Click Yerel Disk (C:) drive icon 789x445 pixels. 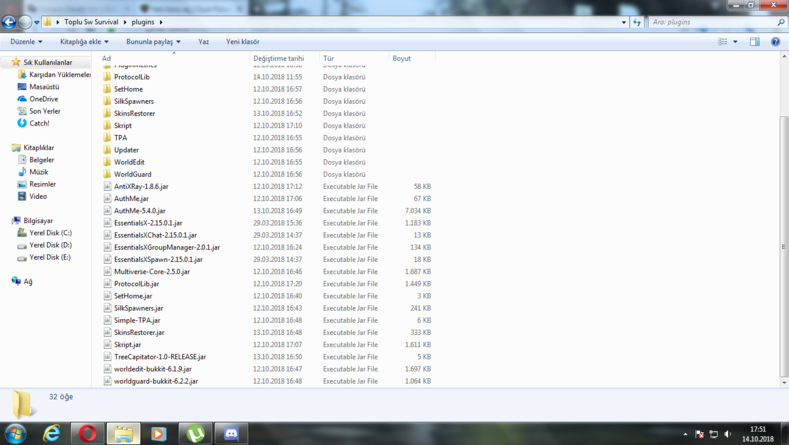tap(22, 233)
